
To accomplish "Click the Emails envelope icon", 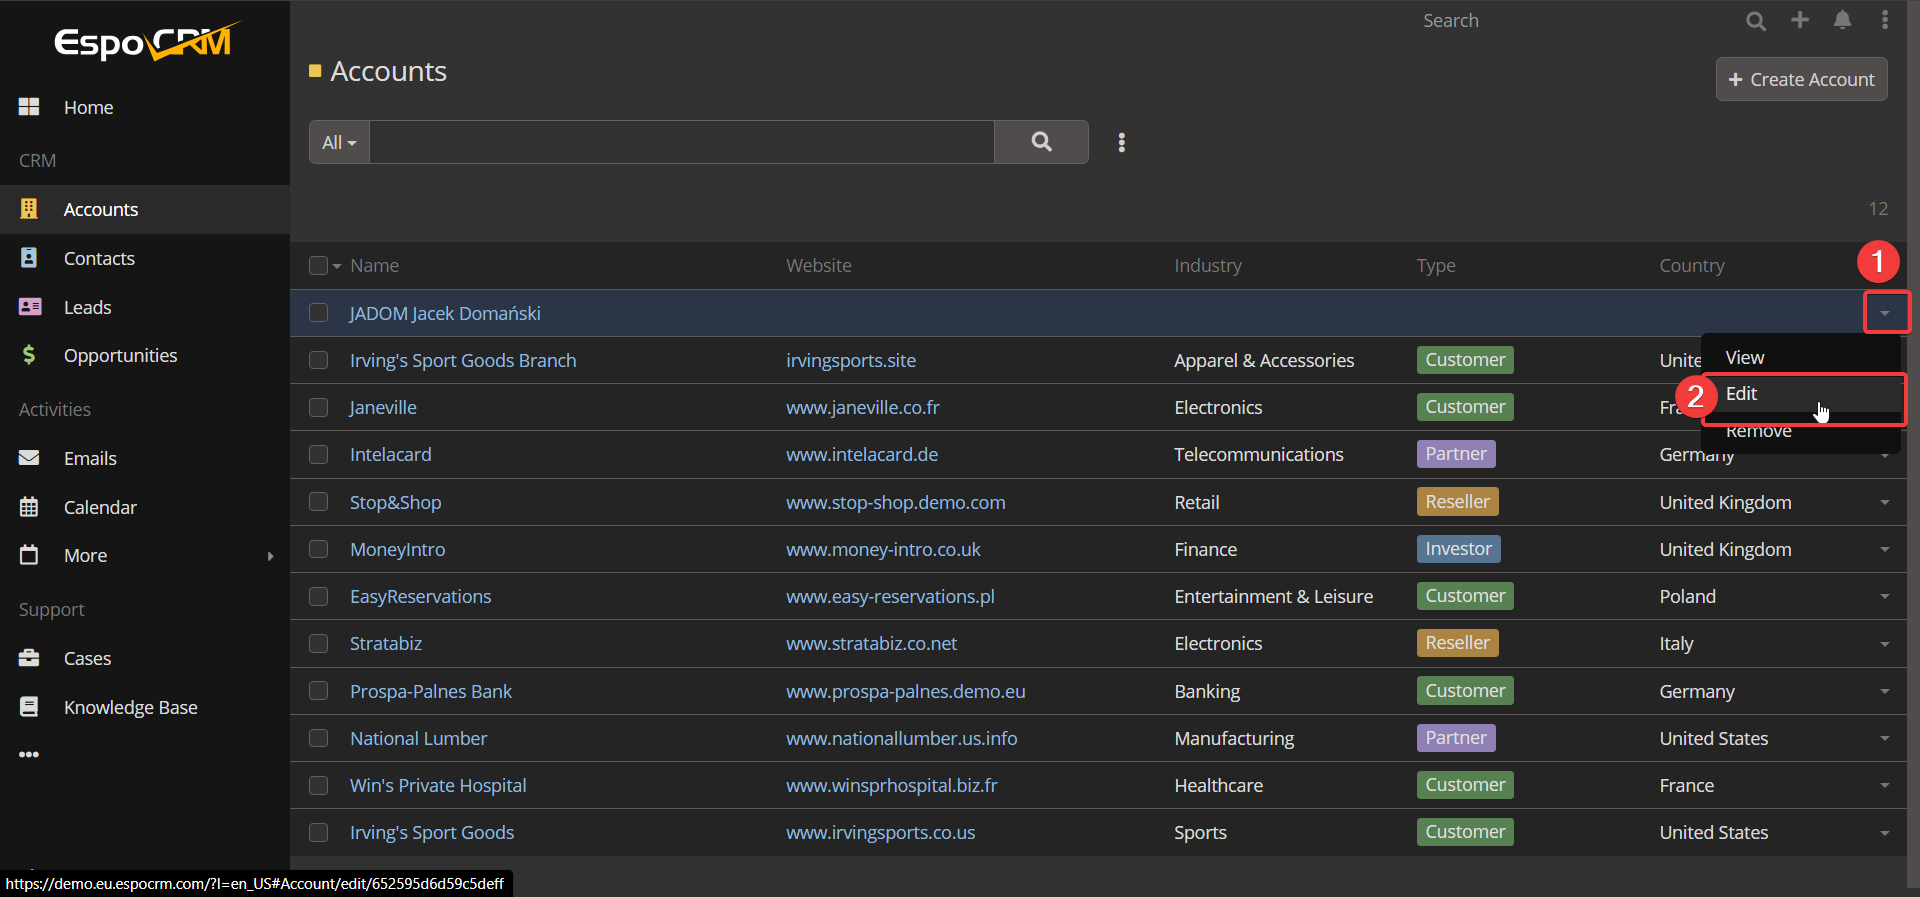I will (29, 458).
